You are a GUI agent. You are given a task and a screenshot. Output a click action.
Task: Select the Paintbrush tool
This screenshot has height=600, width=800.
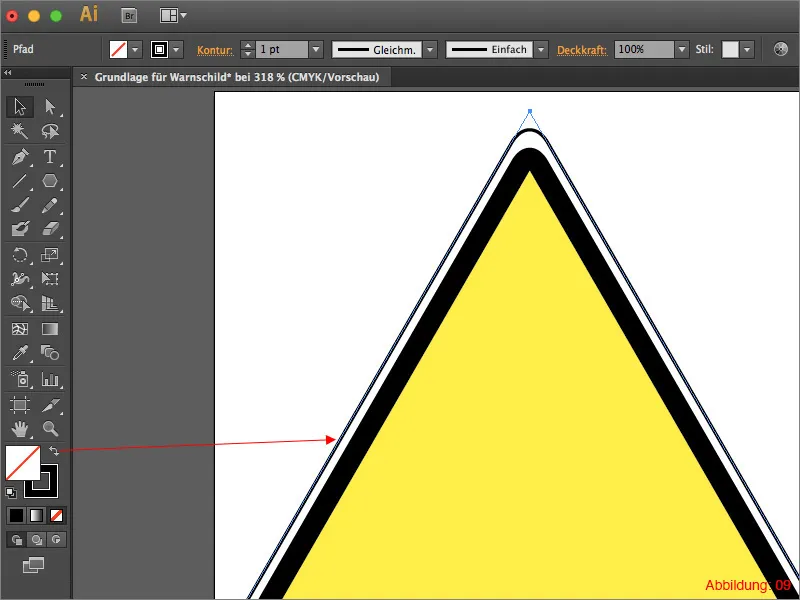(x=20, y=205)
